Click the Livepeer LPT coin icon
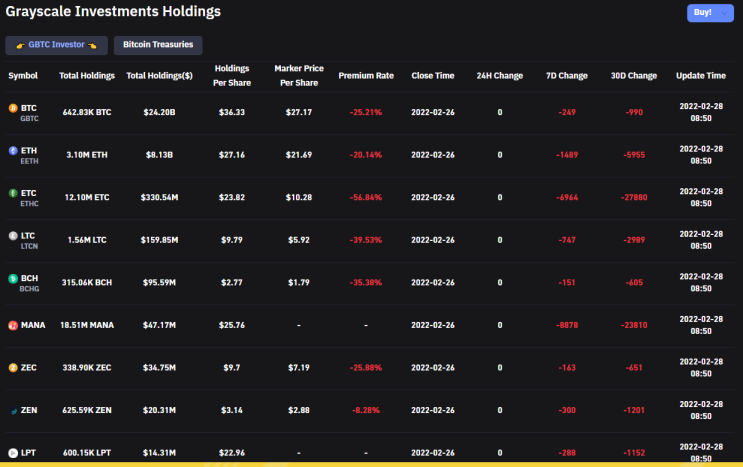The width and height of the screenshot is (743, 467). pos(12,453)
